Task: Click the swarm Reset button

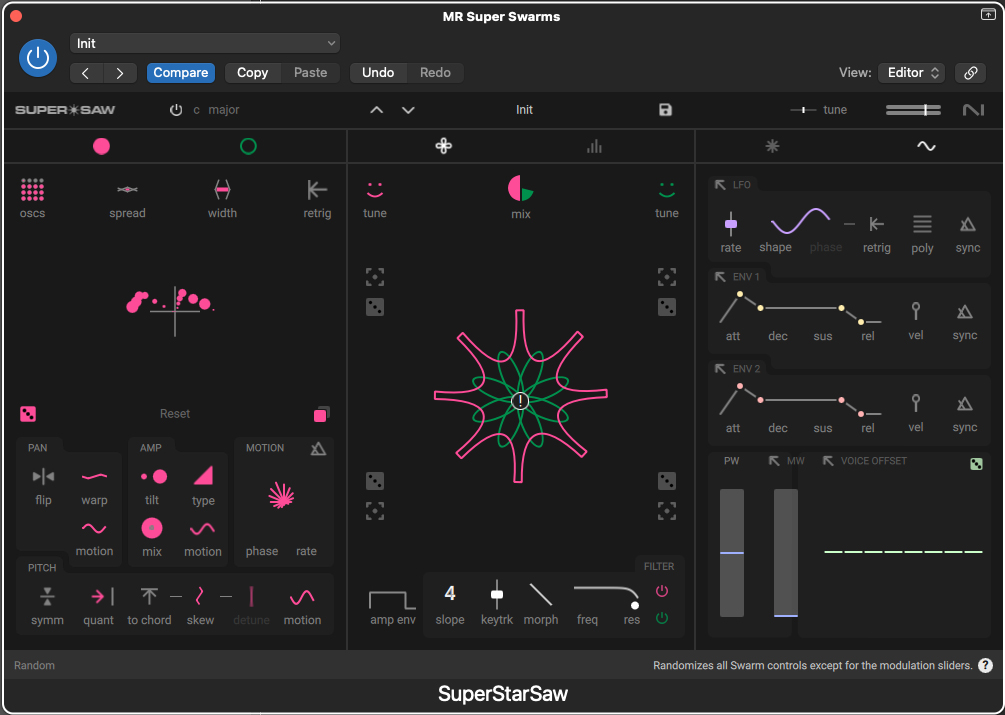Action: point(175,414)
